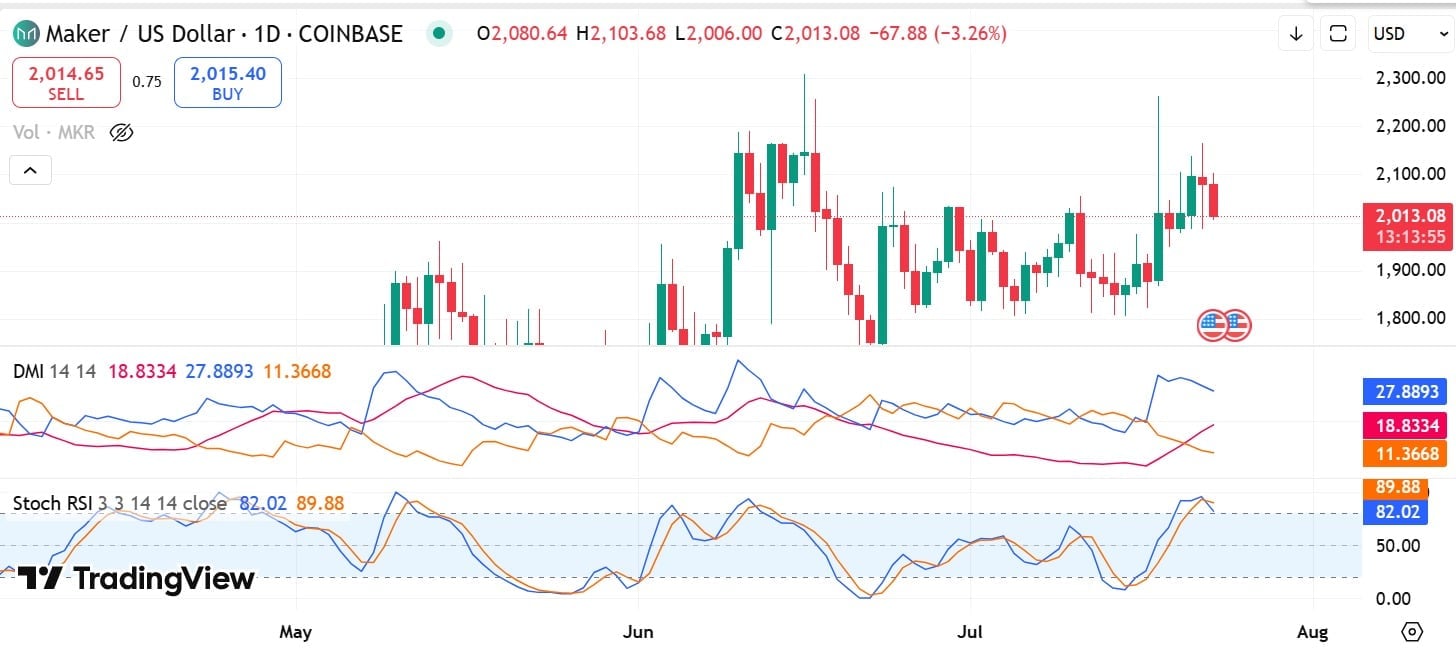Click the orange 89.88 Stoch RSI label

pyautogui.click(x=1398, y=488)
